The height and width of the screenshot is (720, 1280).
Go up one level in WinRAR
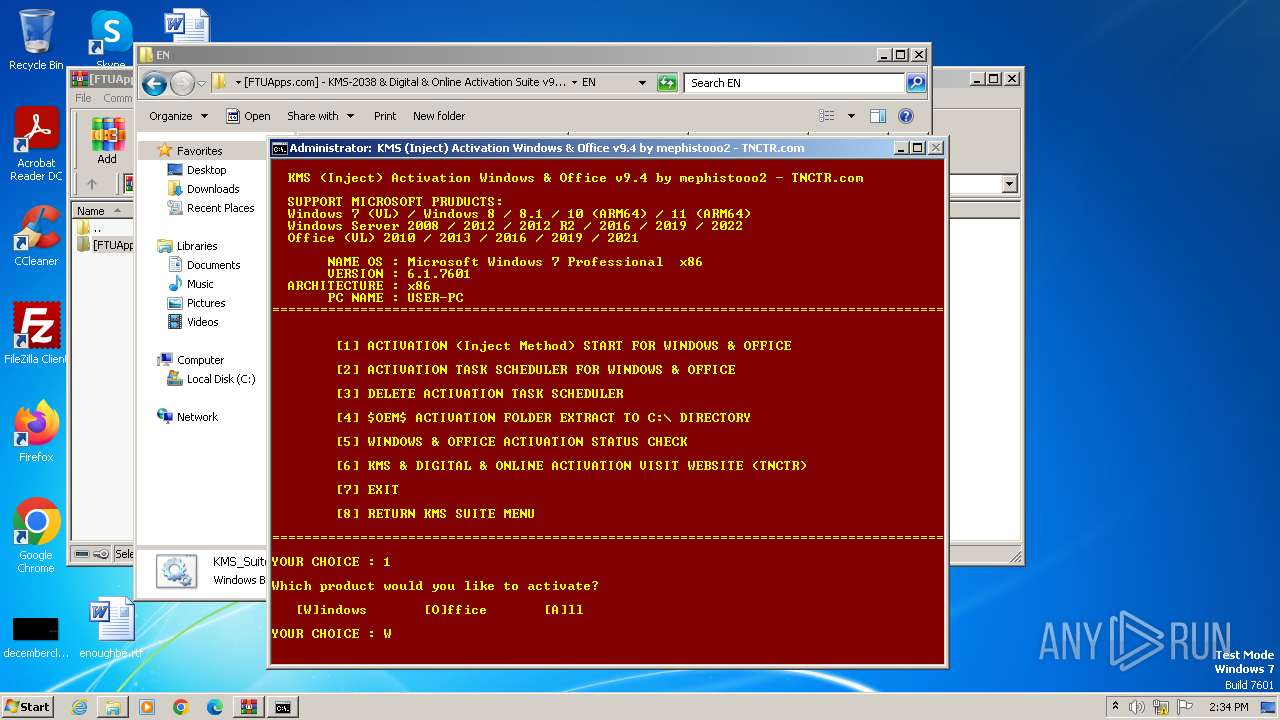92,184
